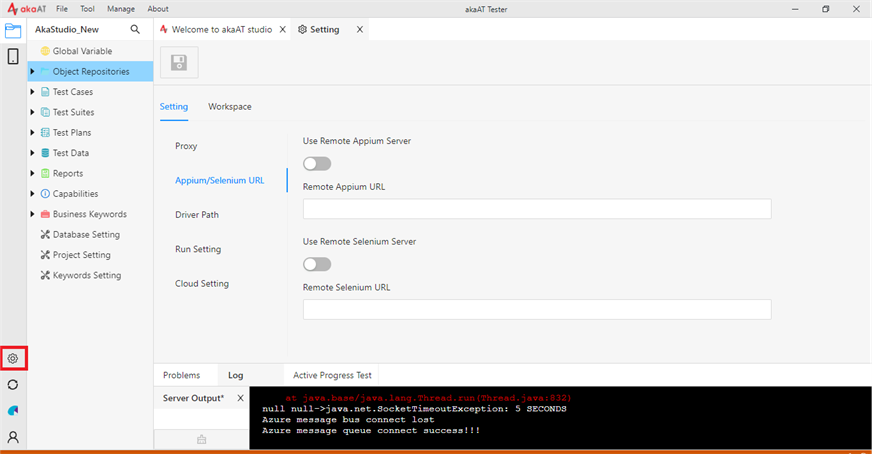Click the refresh sync sidebar icon
The image size is (872, 454).
(13, 384)
